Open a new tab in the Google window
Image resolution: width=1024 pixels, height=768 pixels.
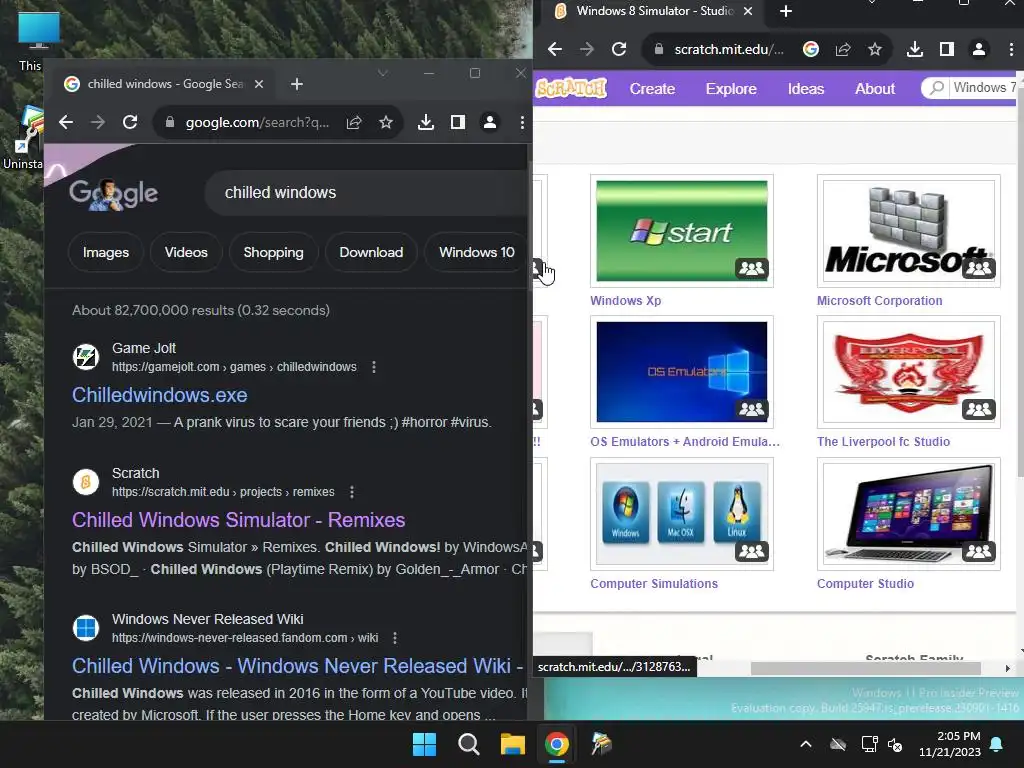click(x=296, y=84)
